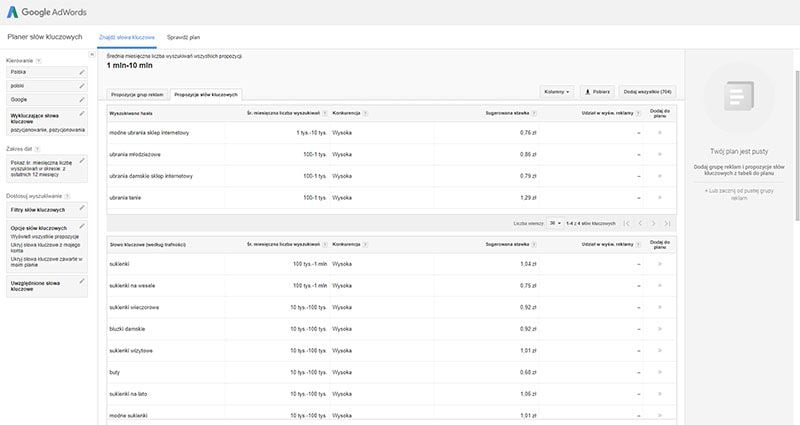Select keyword ubrania tanie
Screen dimensions: 800x425
point(125,197)
